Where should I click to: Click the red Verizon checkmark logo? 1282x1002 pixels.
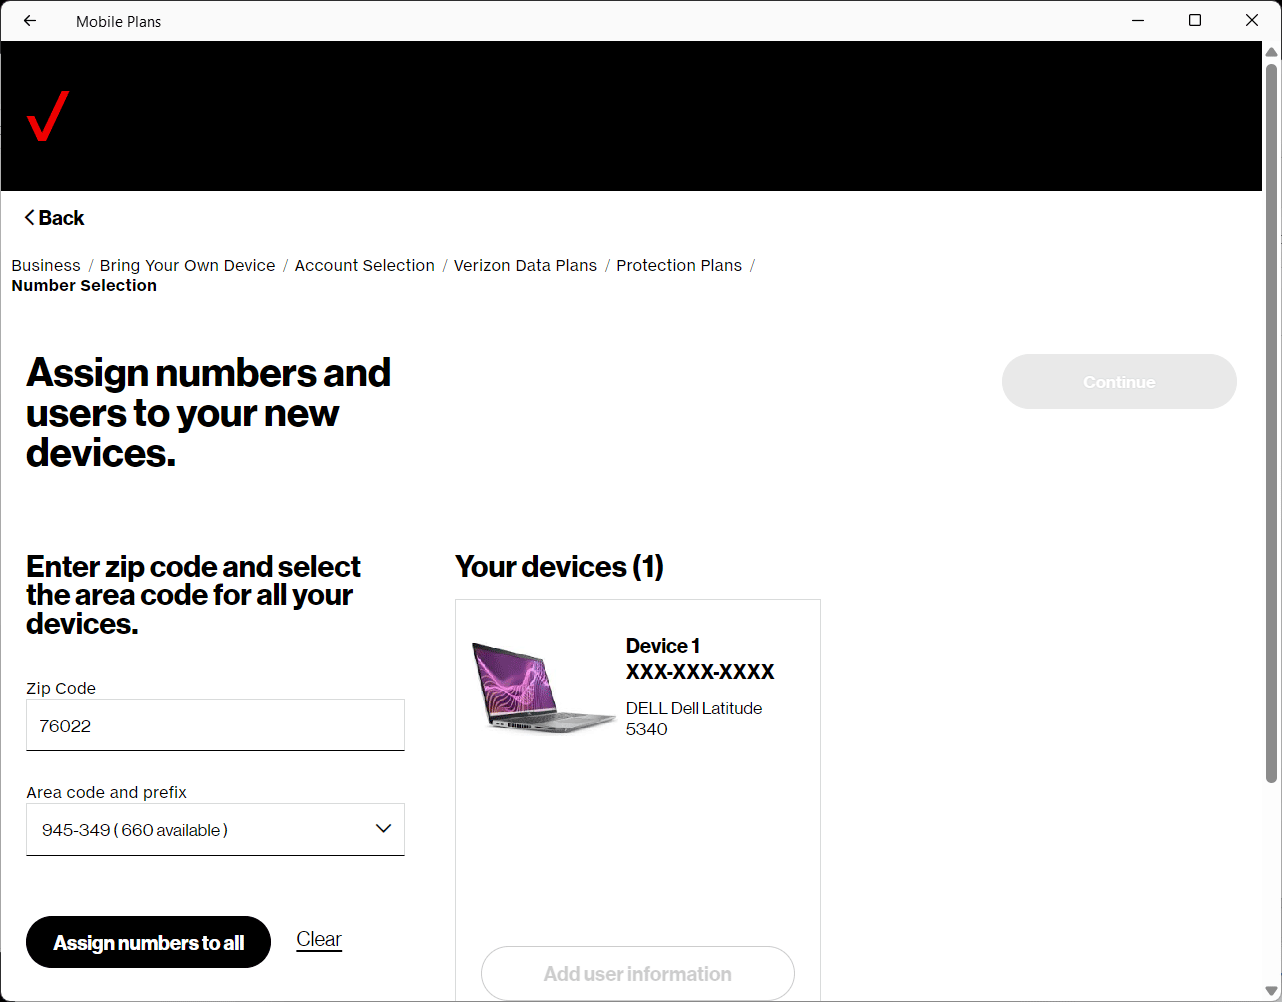[x=47, y=116]
